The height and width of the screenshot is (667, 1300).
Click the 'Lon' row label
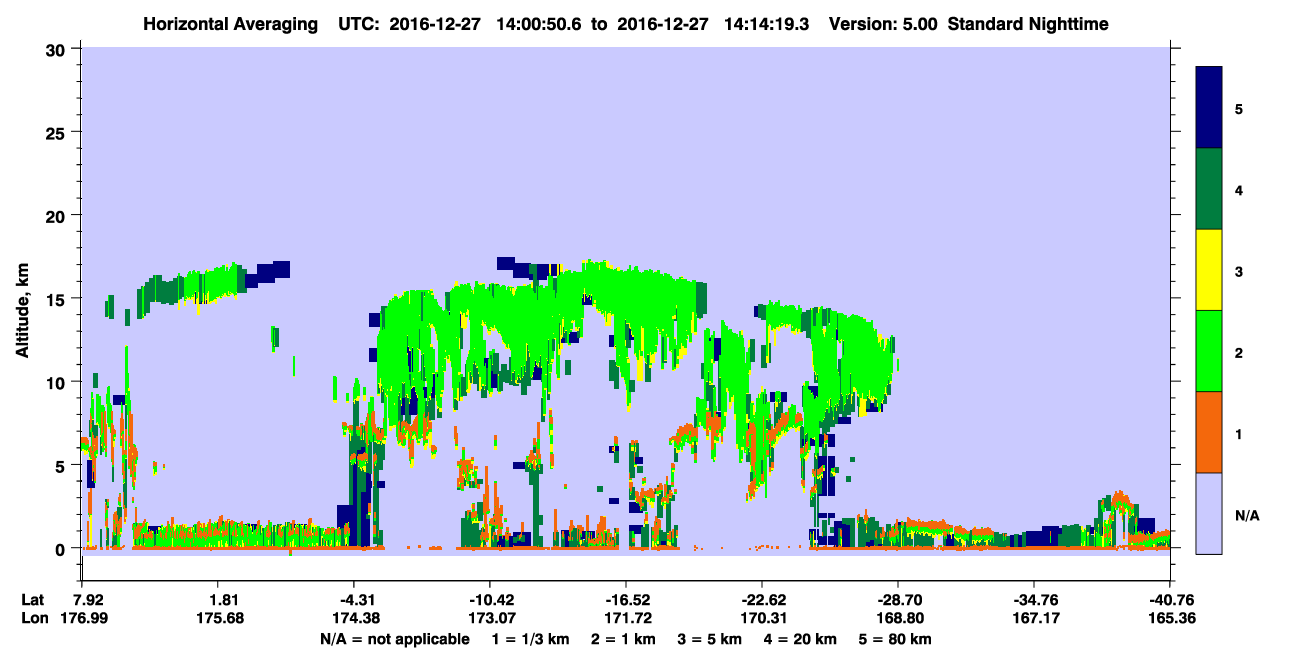click(x=33, y=619)
